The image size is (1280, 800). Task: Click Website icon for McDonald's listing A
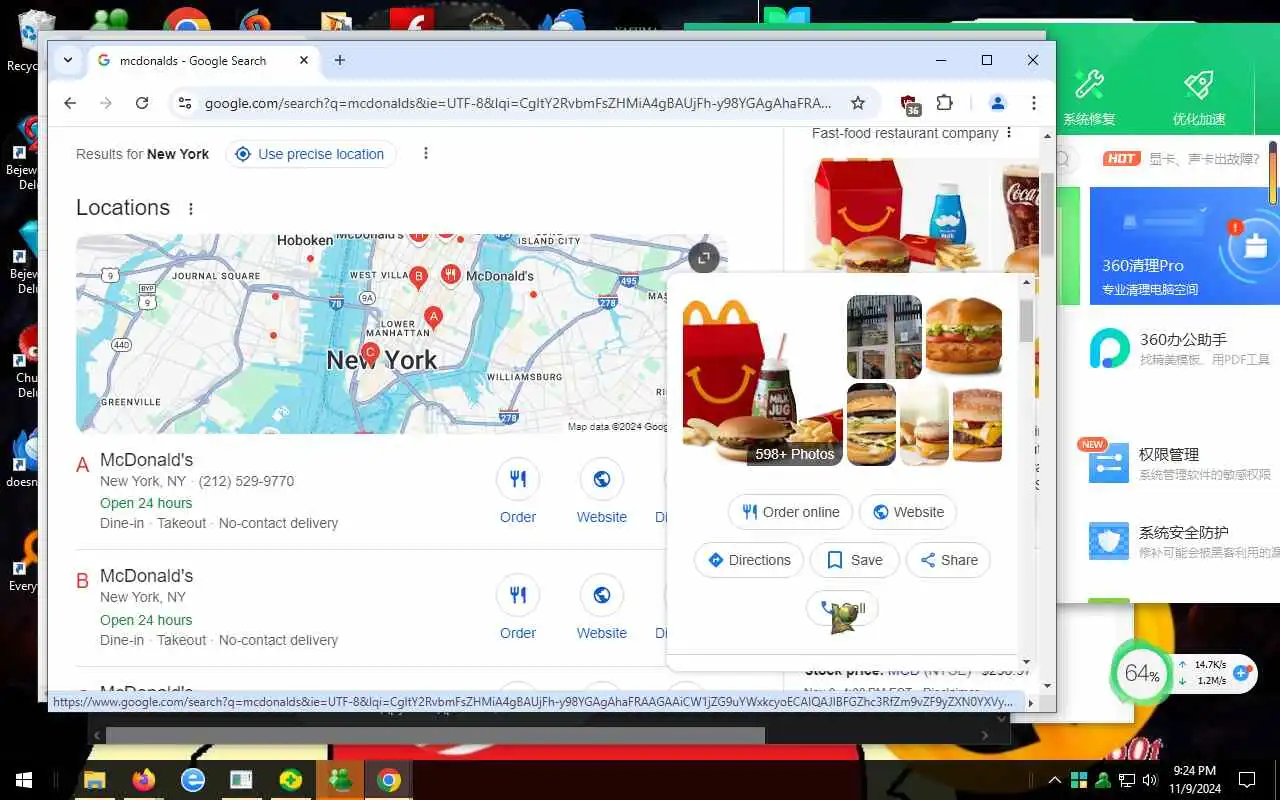(602, 479)
